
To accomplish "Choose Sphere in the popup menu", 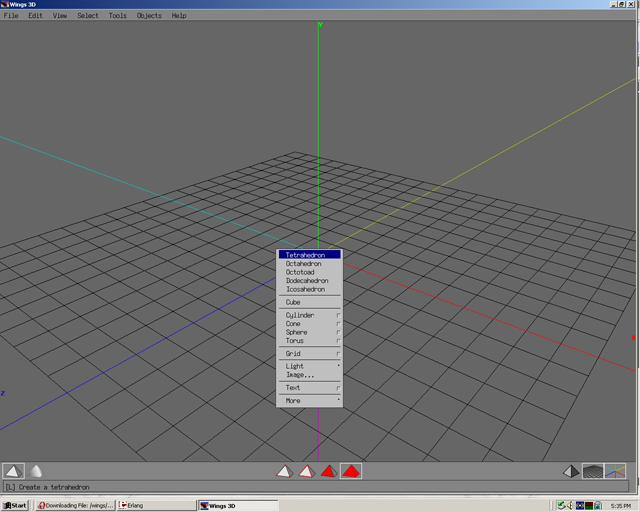I will coord(309,332).
